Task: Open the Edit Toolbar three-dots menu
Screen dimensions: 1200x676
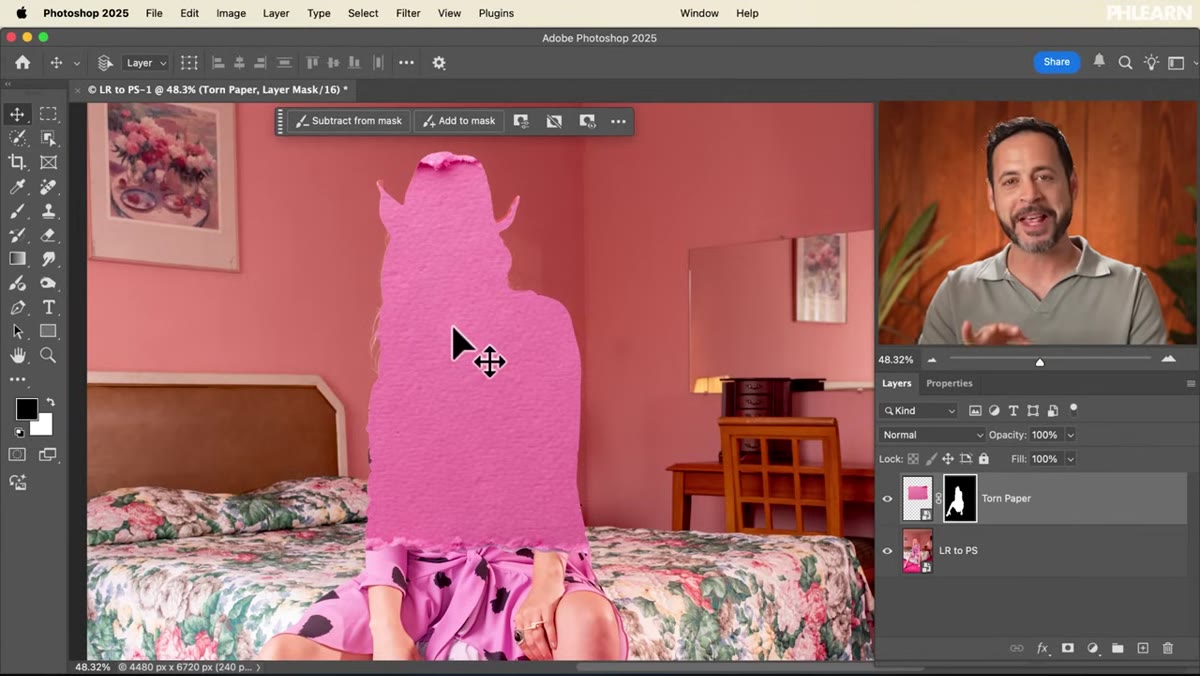Action: (17, 380)
